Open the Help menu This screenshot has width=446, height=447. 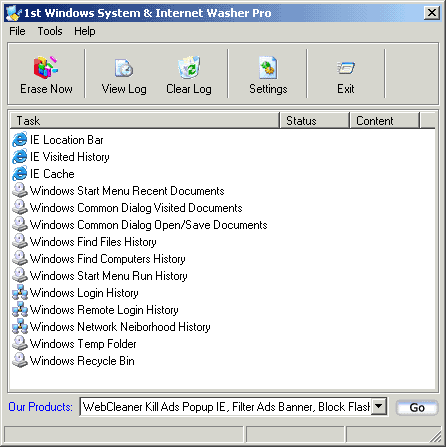coord(85,31)
